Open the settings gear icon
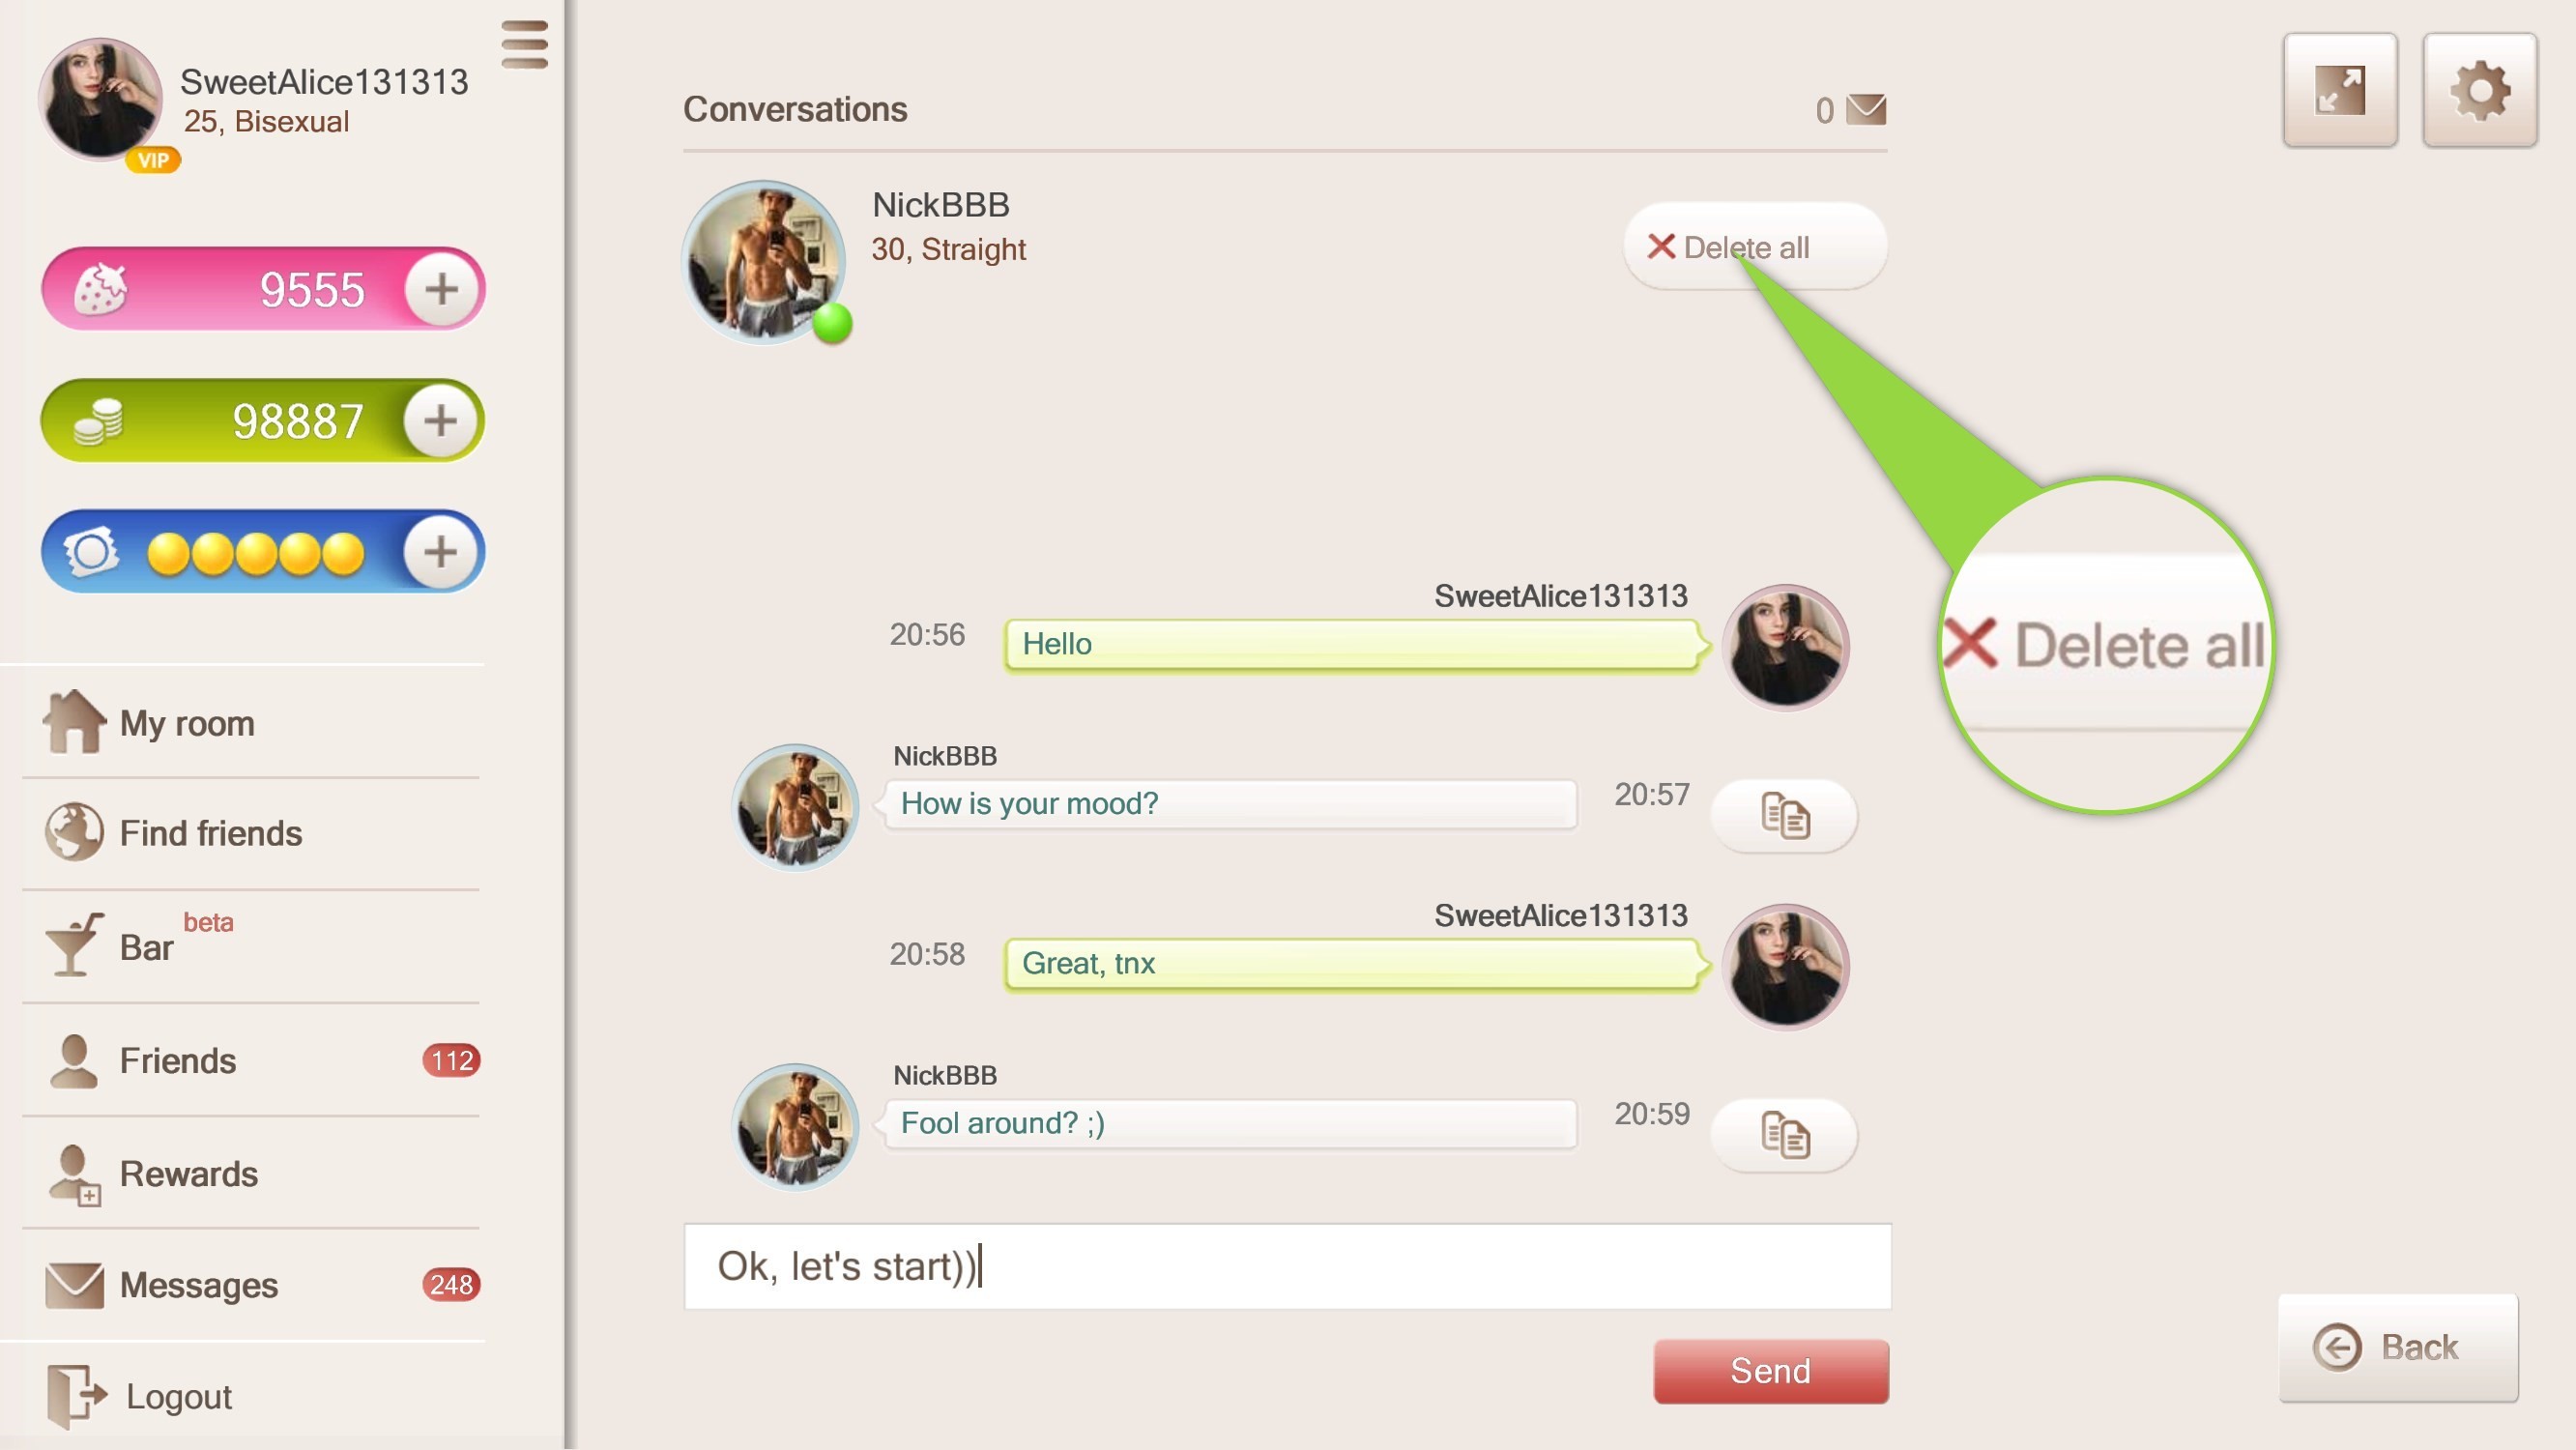The width and height of the screenshot is (2576, 1450). (2479, 90)
